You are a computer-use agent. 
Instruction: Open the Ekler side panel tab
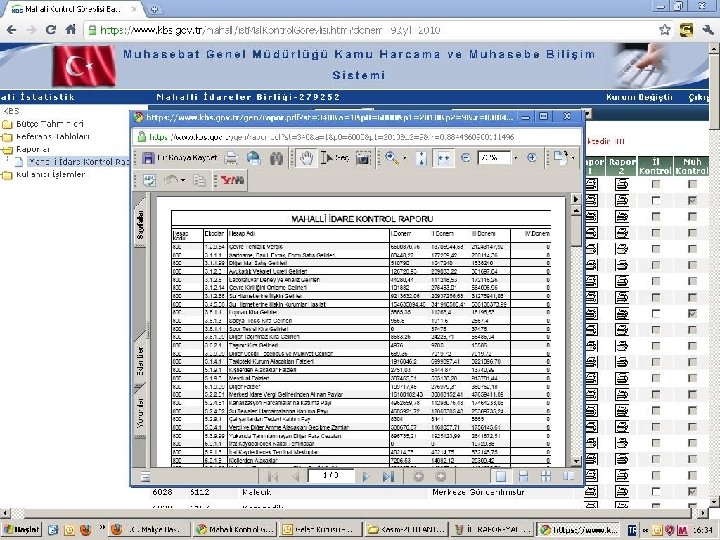click(x=140, y=361)
